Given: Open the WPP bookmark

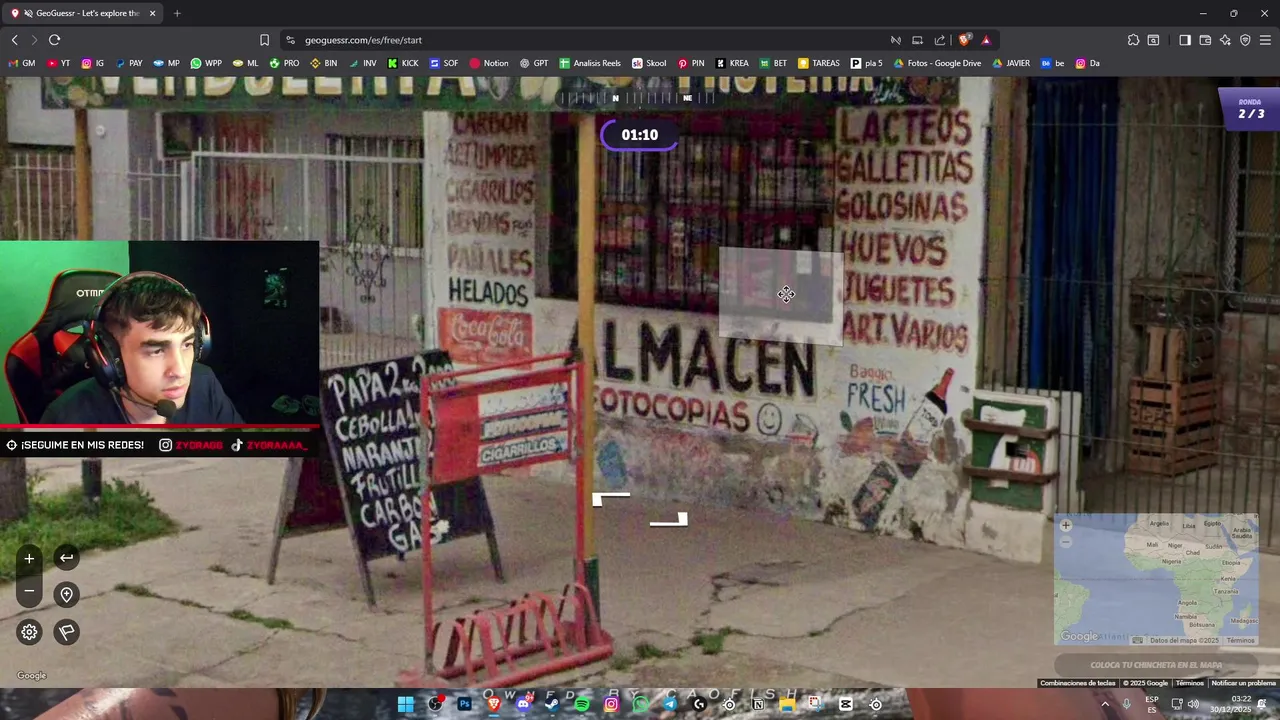Looking at the screenshot, I should (206, 63).
